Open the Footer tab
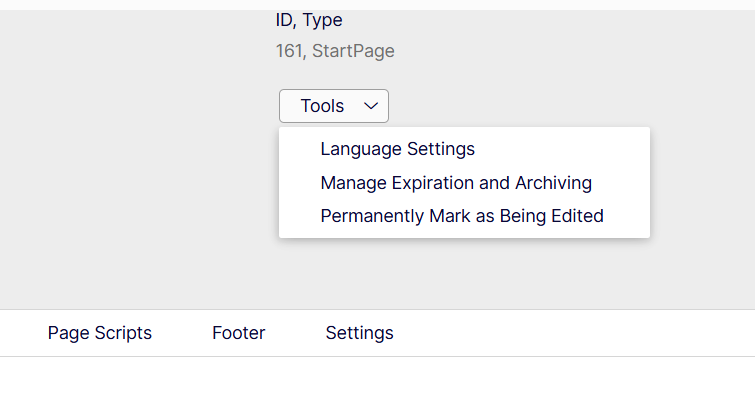This screenshot has height=411, width=755. tap(238, 333)
